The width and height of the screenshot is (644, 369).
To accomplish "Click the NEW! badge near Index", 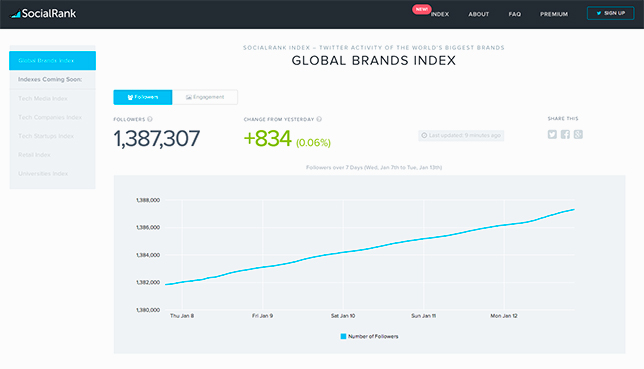I will point(422,9).
